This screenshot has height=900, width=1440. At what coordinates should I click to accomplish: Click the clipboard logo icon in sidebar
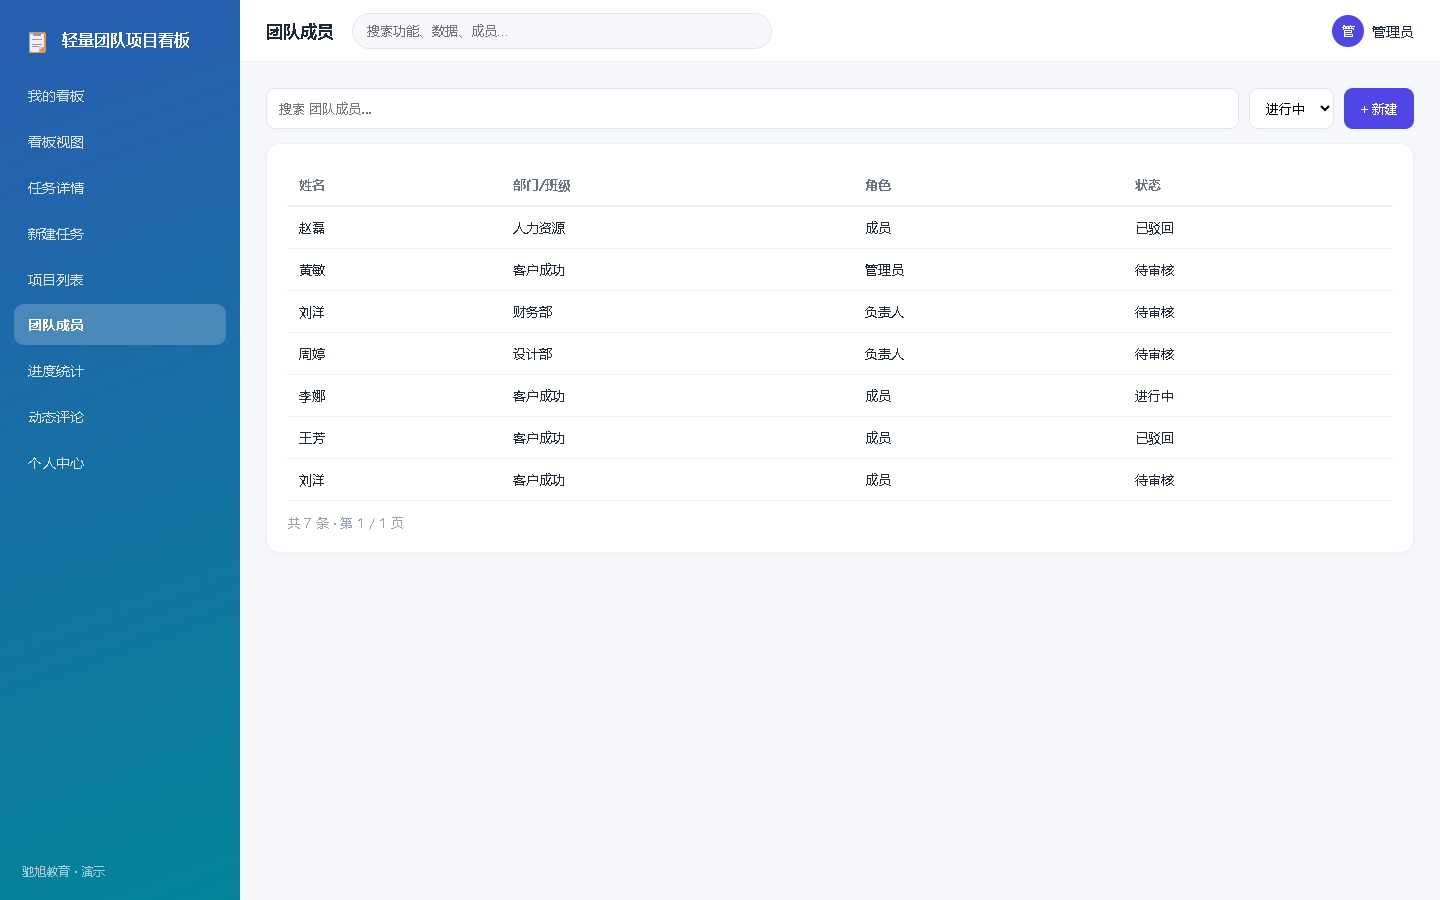click(x=37, y=41)
